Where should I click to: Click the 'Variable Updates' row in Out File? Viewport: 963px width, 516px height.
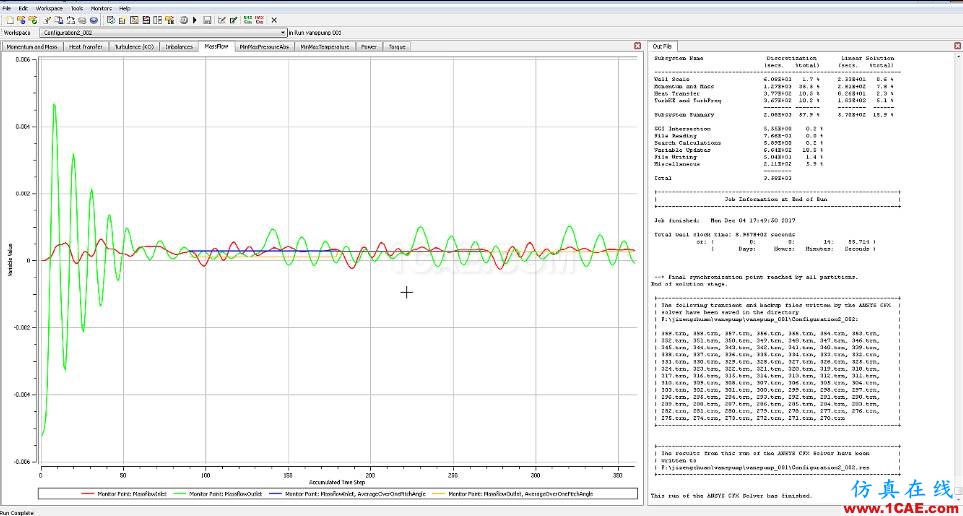[x=739, y=150]
